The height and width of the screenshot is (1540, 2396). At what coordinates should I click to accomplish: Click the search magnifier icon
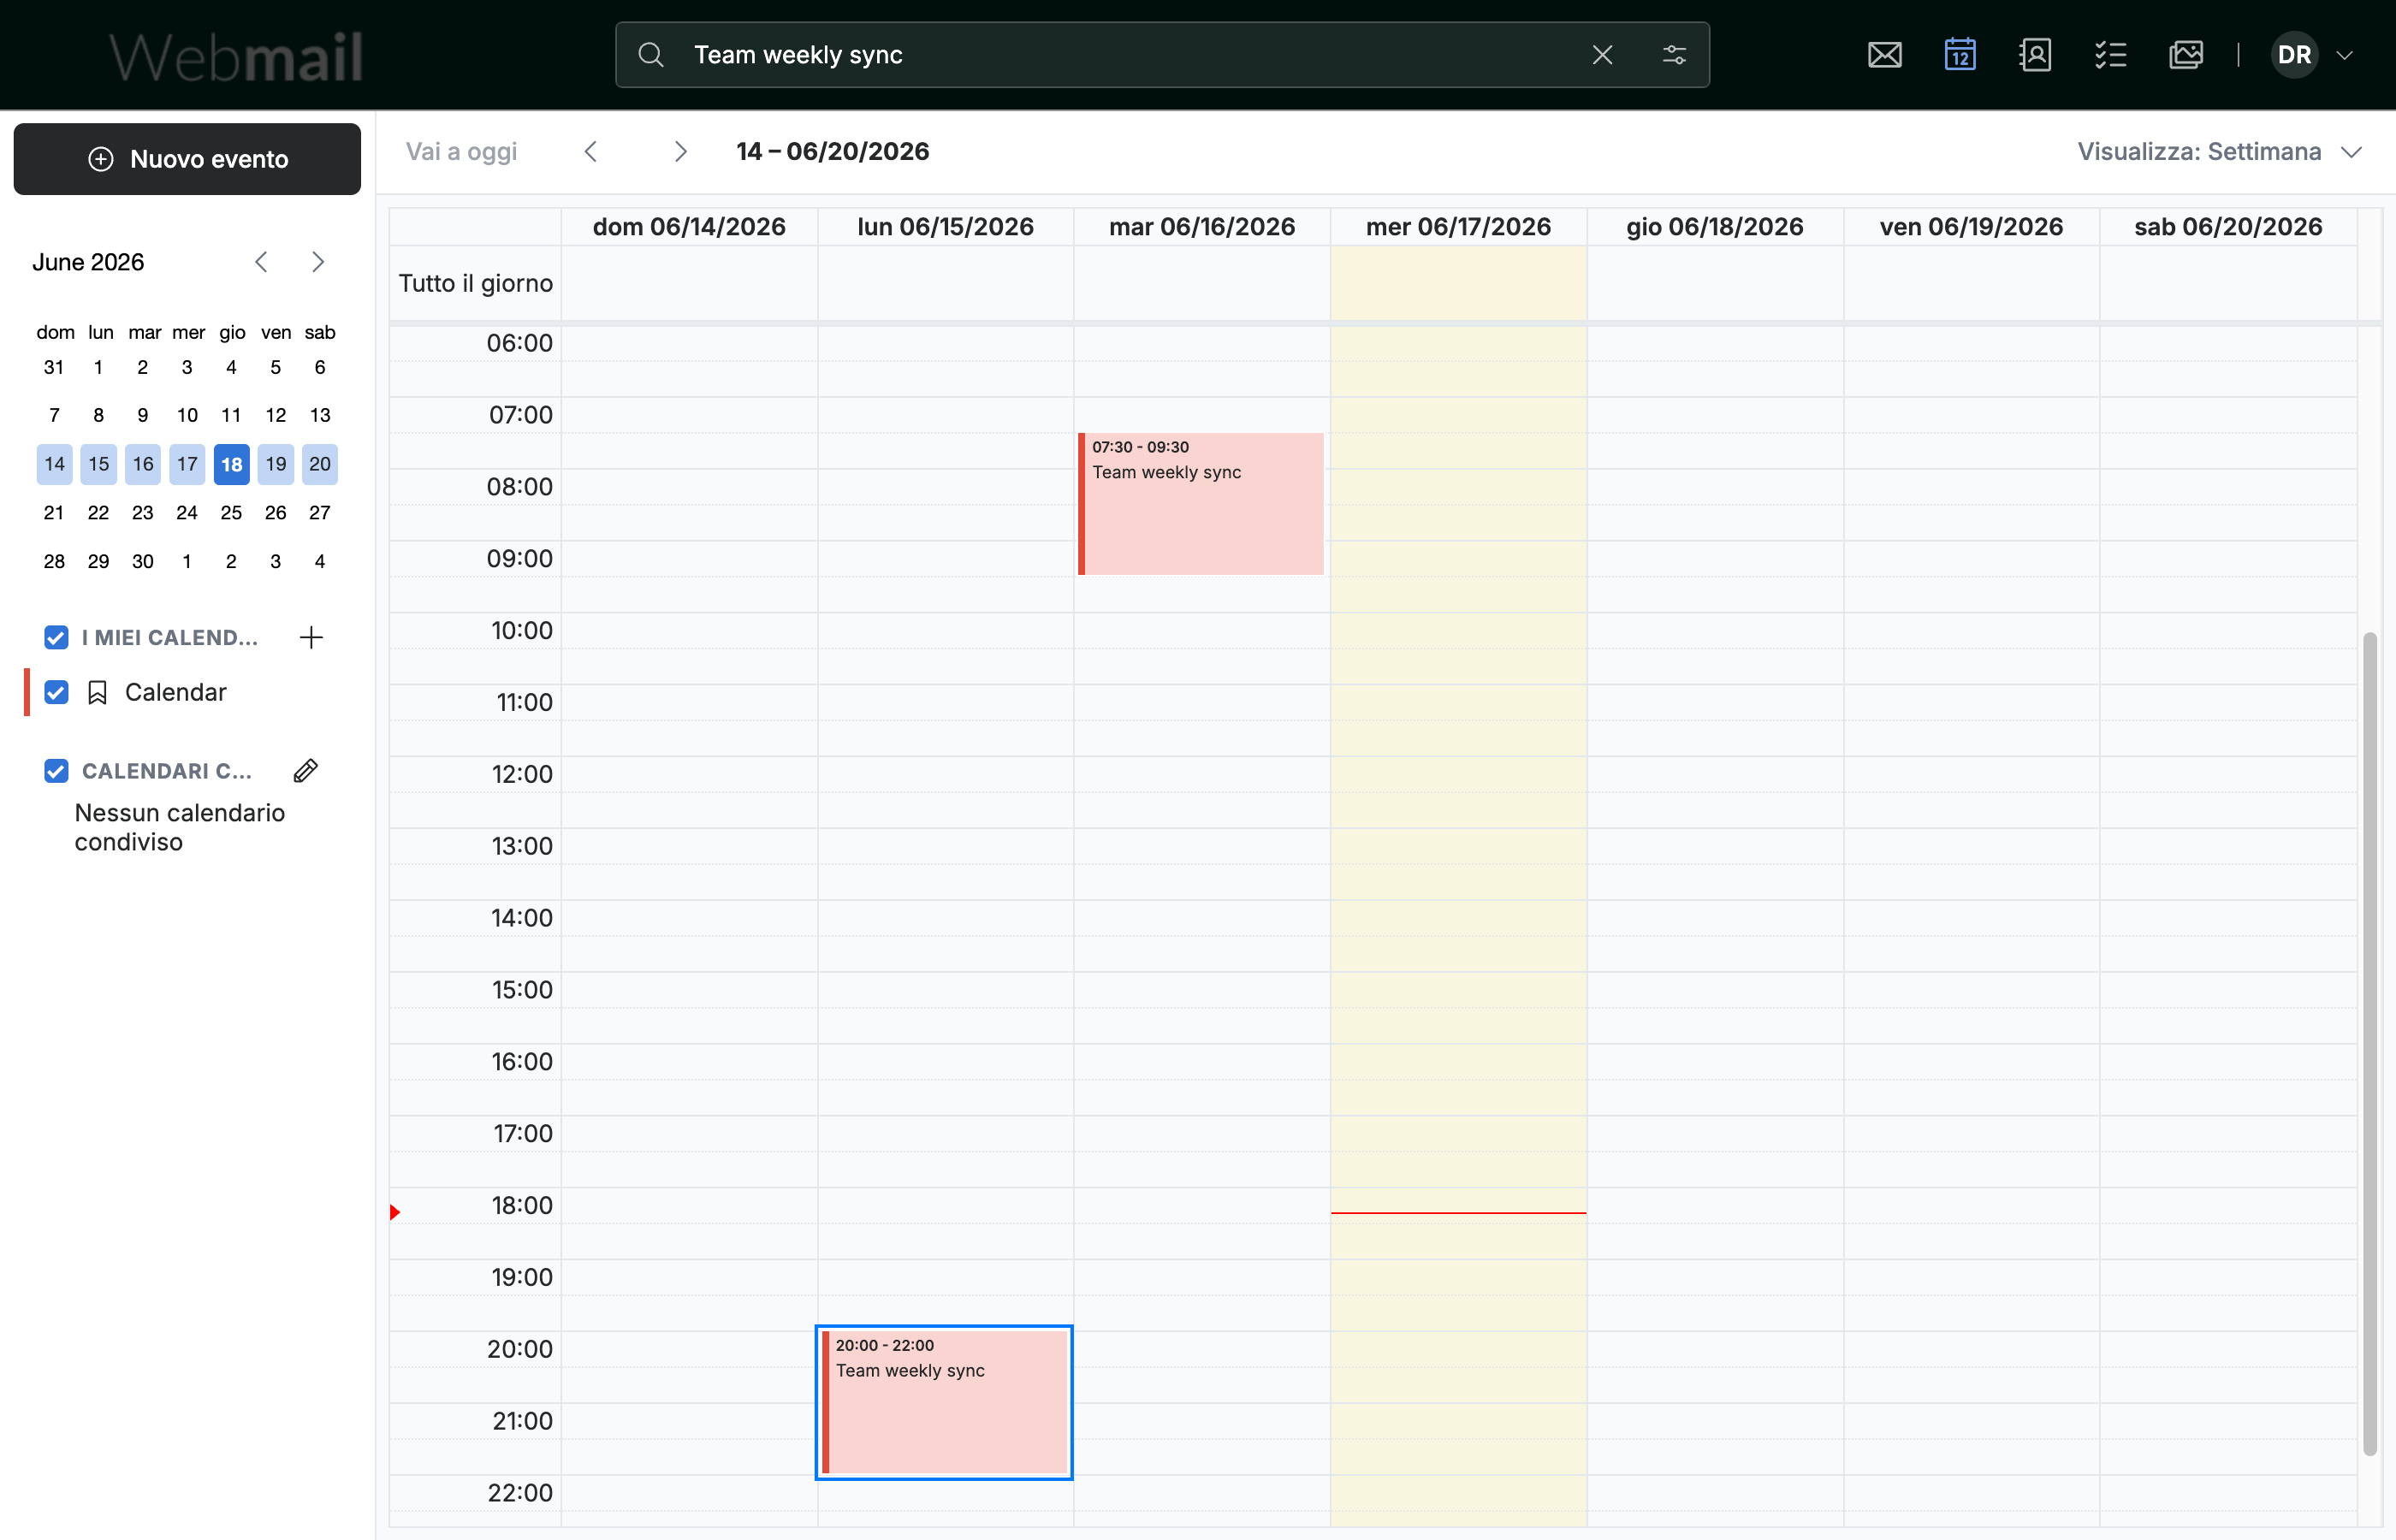pyautogui.click(x=651, y=55)
